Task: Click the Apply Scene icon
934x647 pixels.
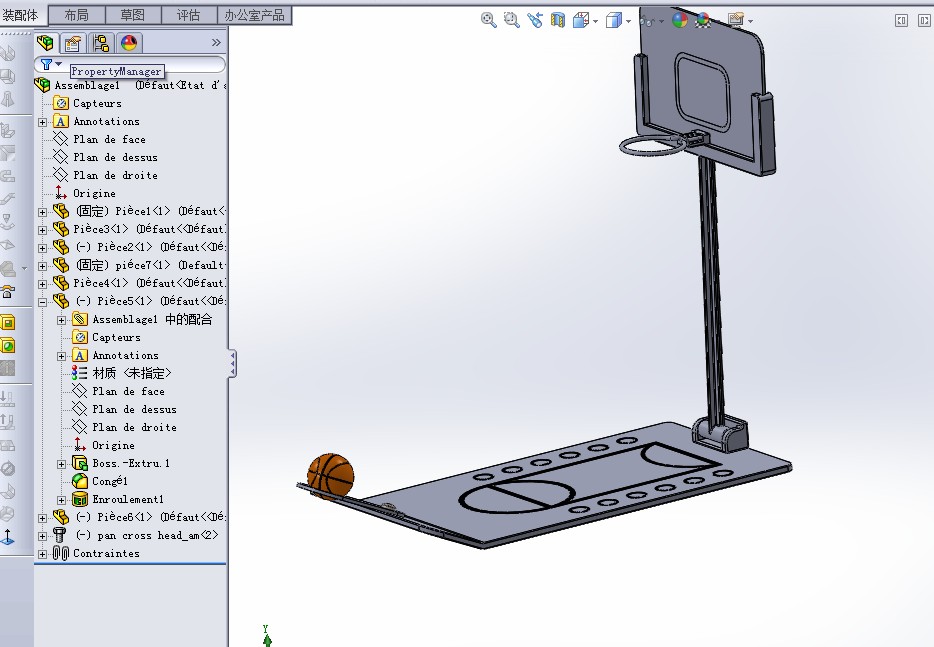Action: 703,20
